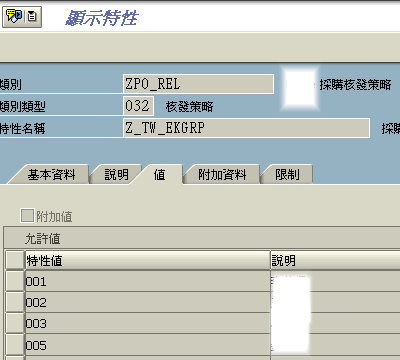400x360 pixels.
Task: Select the 值 tab
Action: [x=160, y=175]
